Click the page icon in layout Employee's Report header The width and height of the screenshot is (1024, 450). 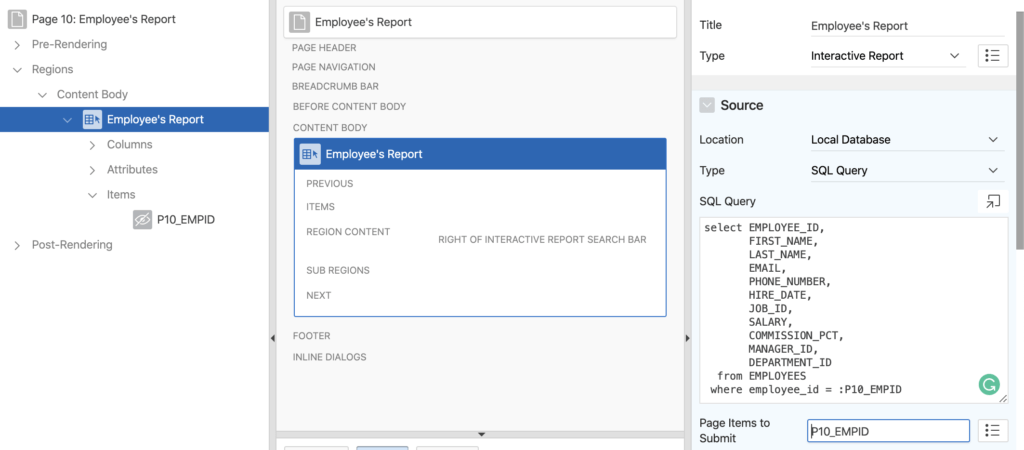299,22
